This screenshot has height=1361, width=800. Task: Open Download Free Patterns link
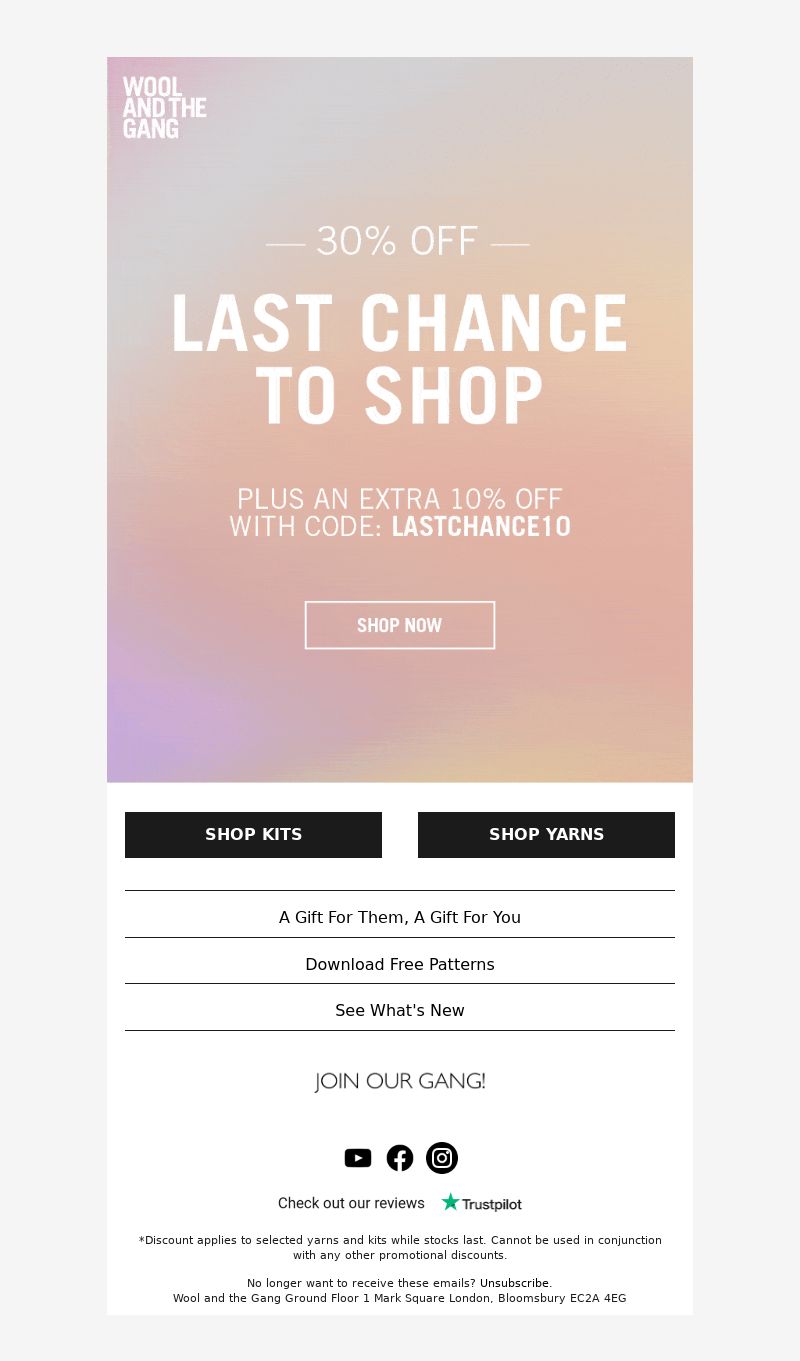[x=400, y=964]
